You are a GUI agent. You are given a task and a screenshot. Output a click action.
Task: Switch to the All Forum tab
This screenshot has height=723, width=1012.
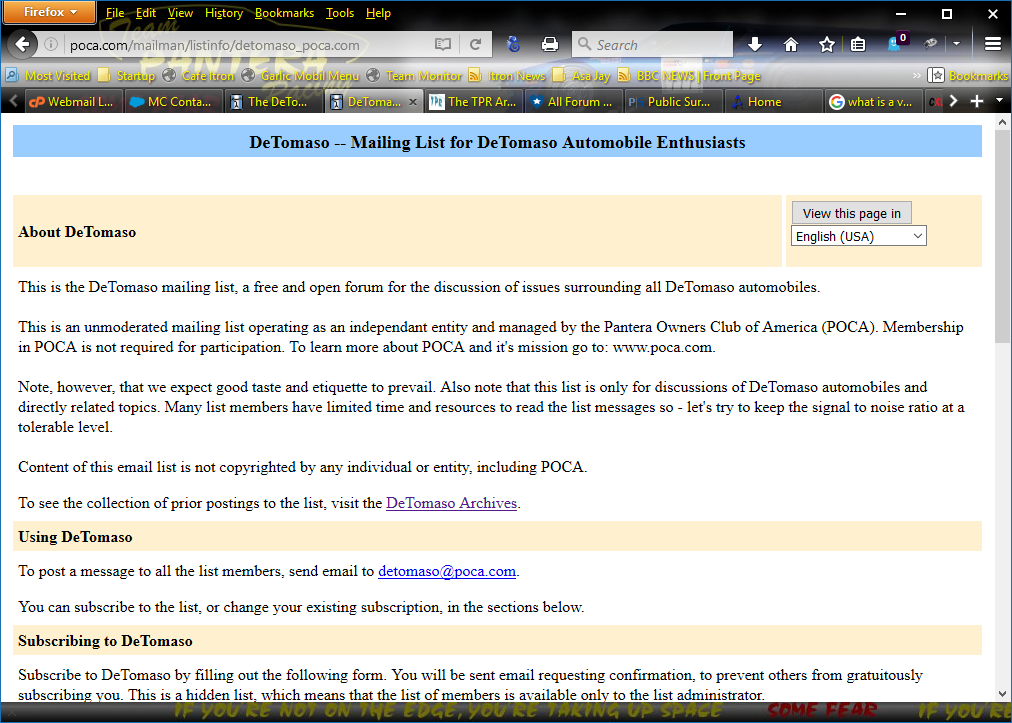pos(574,102)
